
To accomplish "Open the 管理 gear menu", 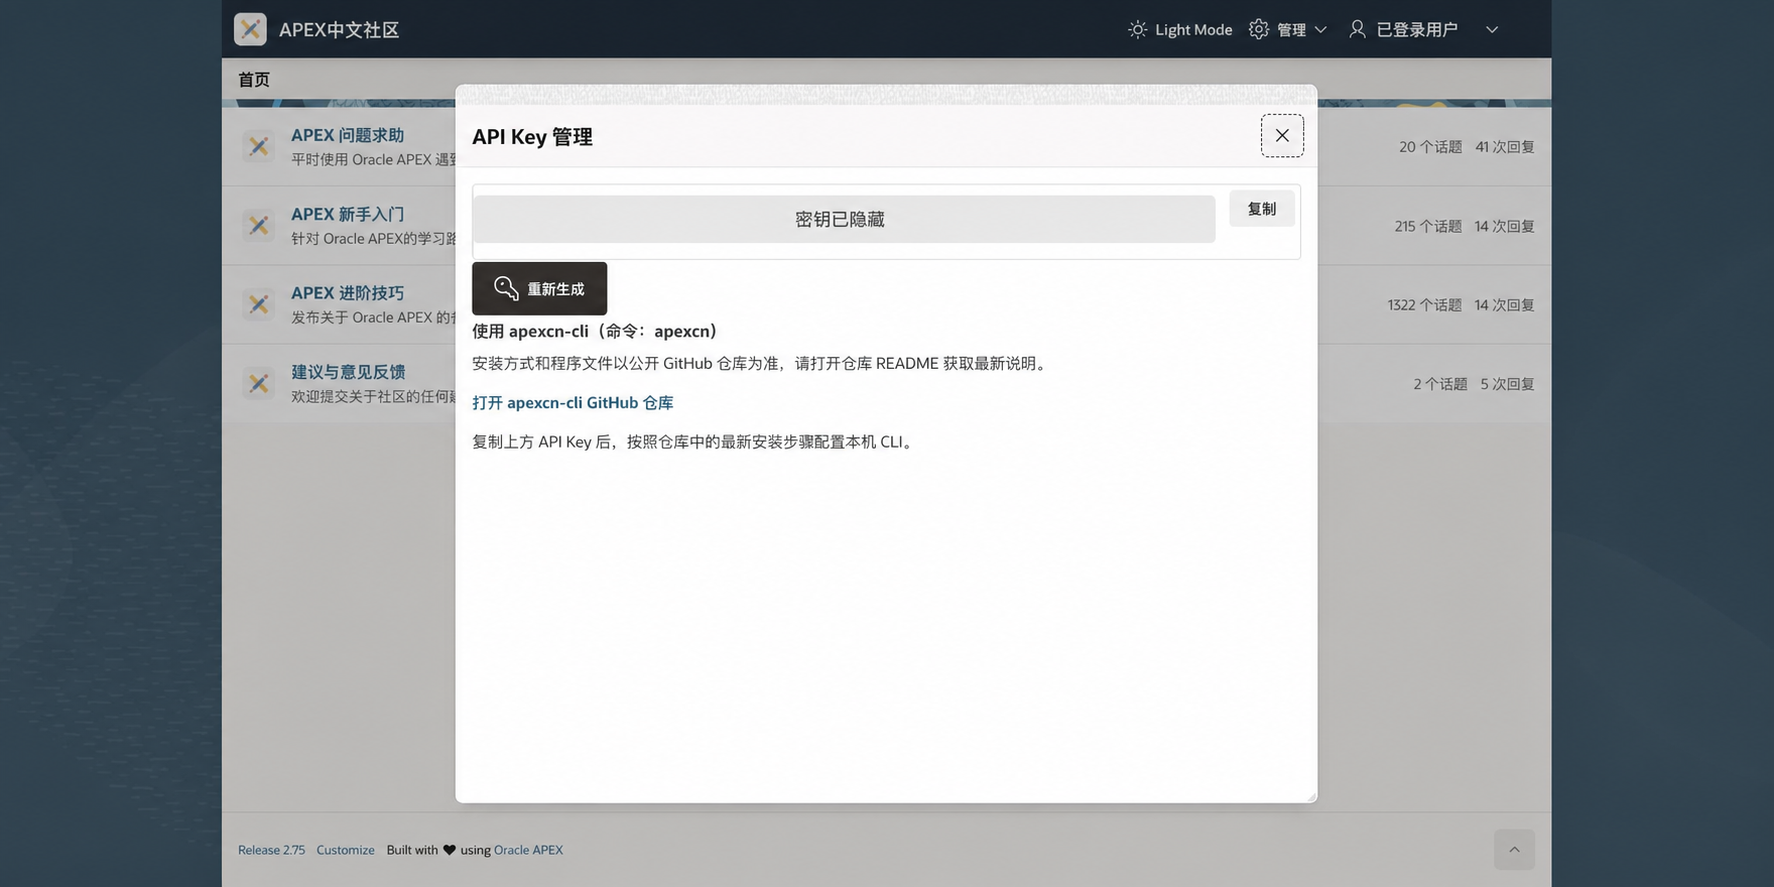I will pos(1288,30).
